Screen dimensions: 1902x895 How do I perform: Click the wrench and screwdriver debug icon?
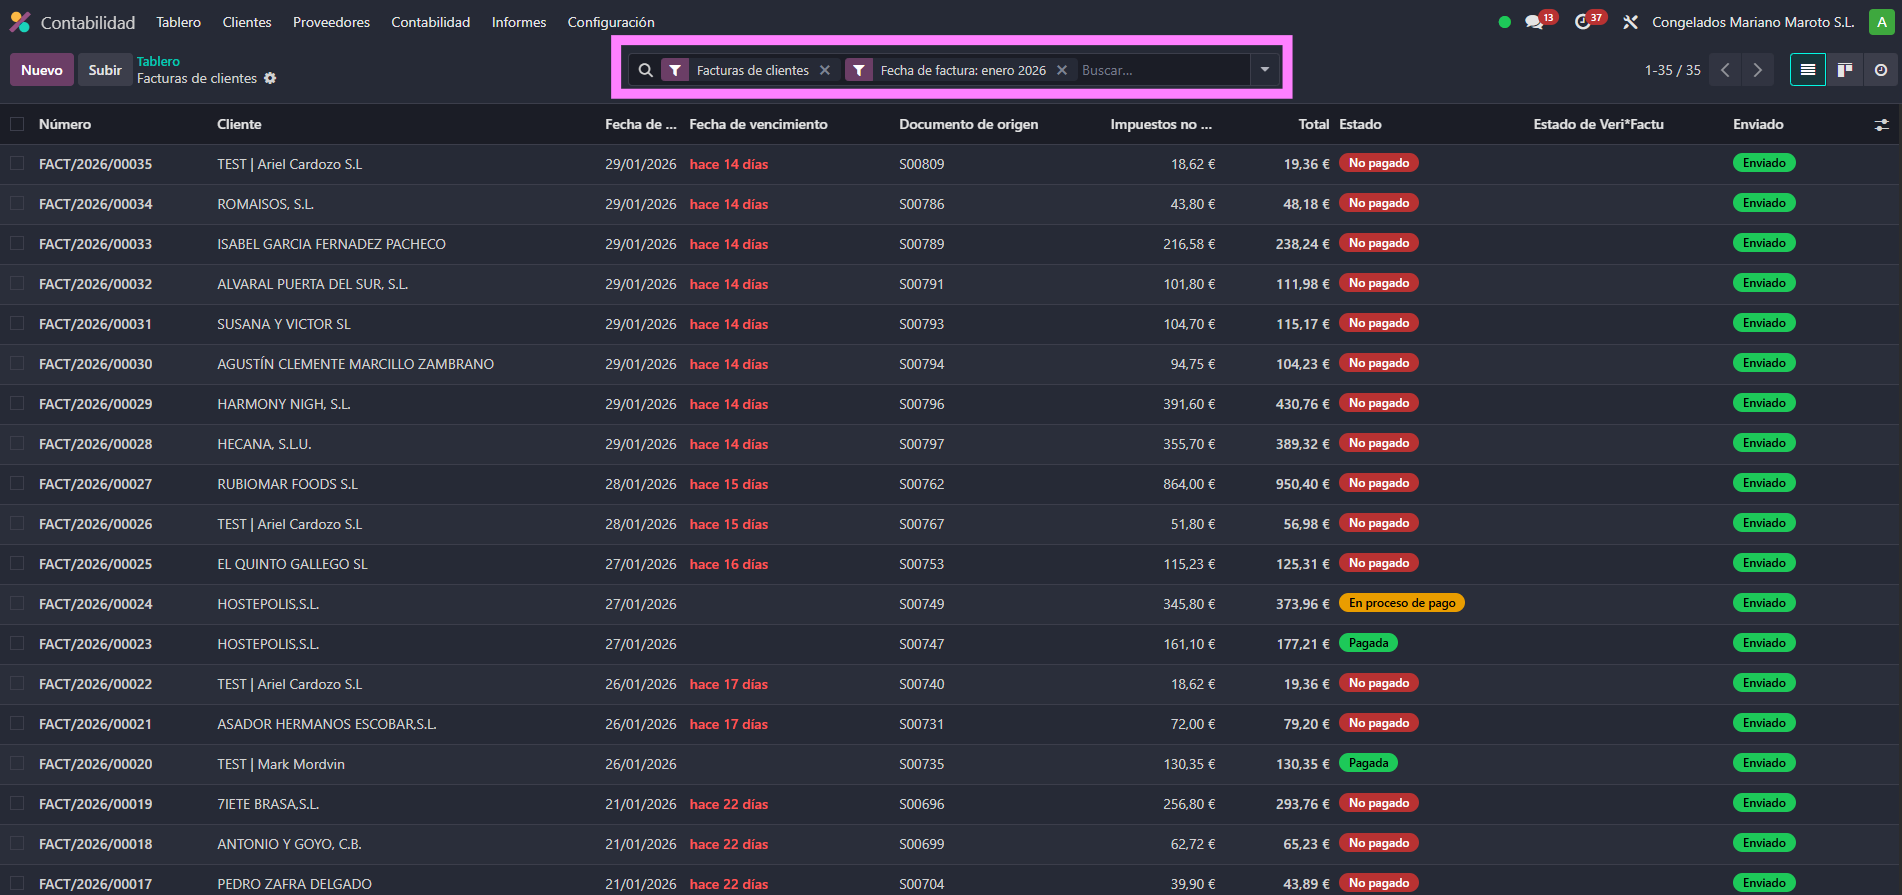[1630, 22]
